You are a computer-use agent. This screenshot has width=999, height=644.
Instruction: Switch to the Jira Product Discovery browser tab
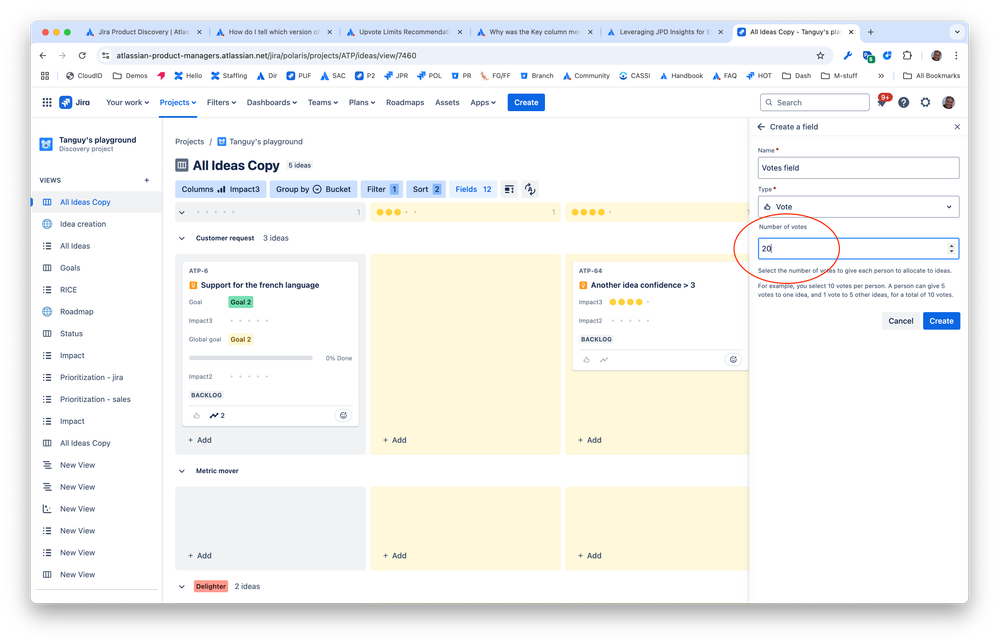pos(143,32)
